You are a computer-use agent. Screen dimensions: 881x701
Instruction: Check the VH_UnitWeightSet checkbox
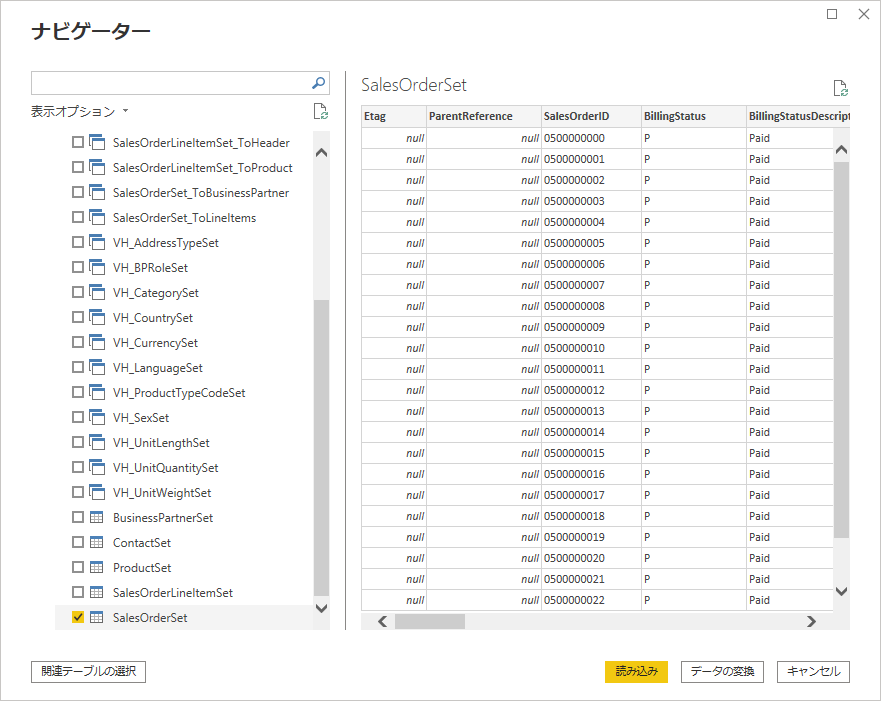click(78, 492)
